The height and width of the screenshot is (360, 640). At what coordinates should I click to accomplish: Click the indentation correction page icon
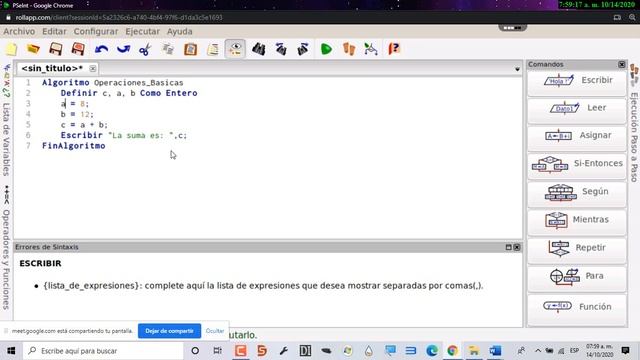click(213, 49)
